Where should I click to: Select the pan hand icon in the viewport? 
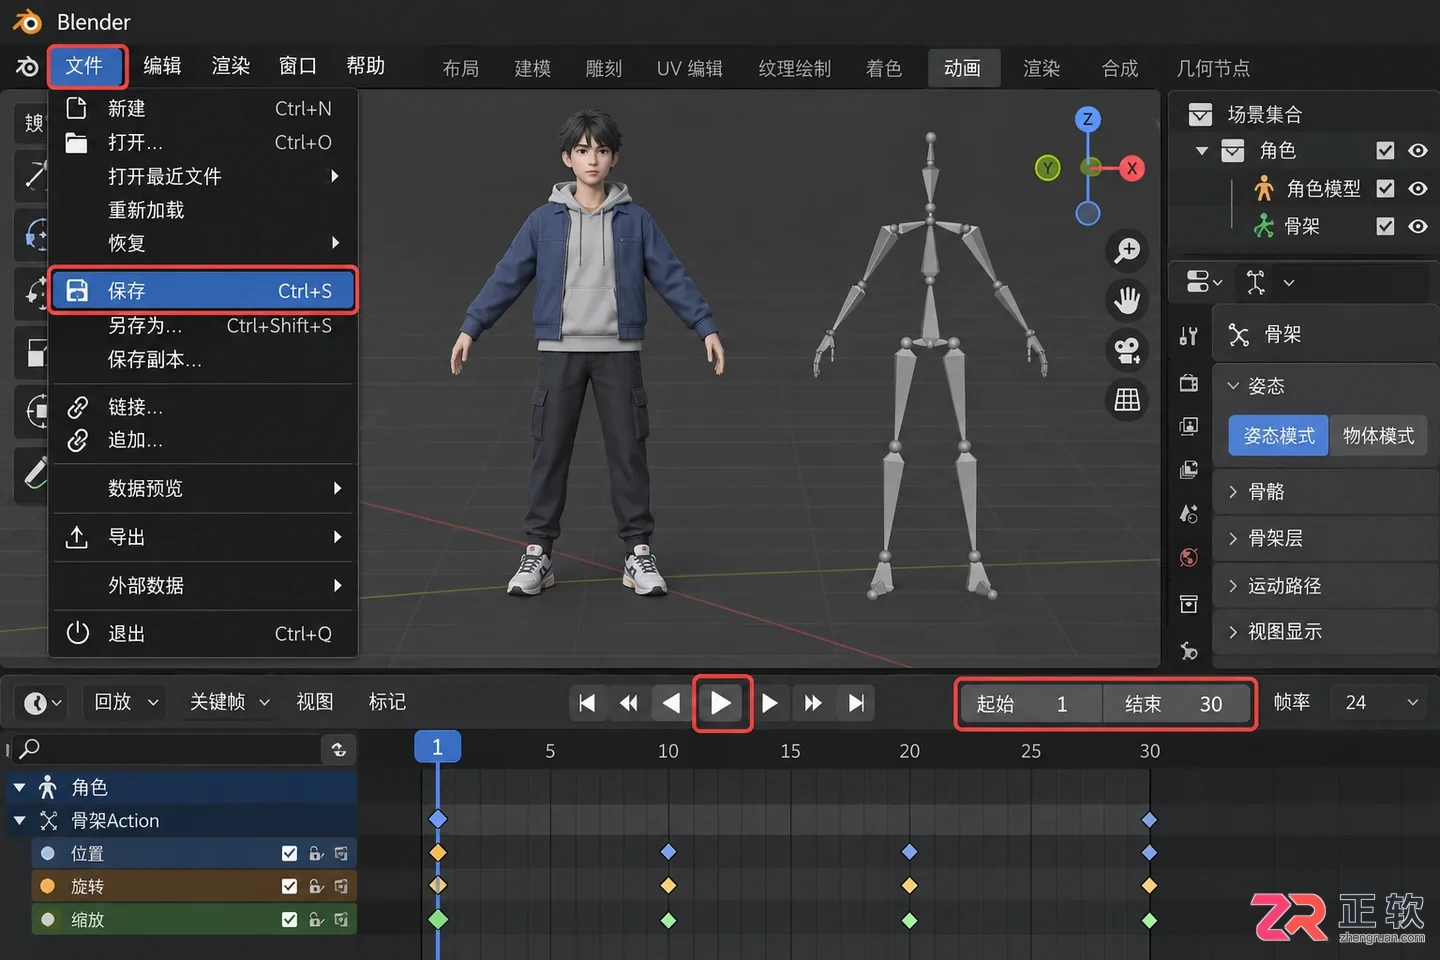tap(1127, 300)
